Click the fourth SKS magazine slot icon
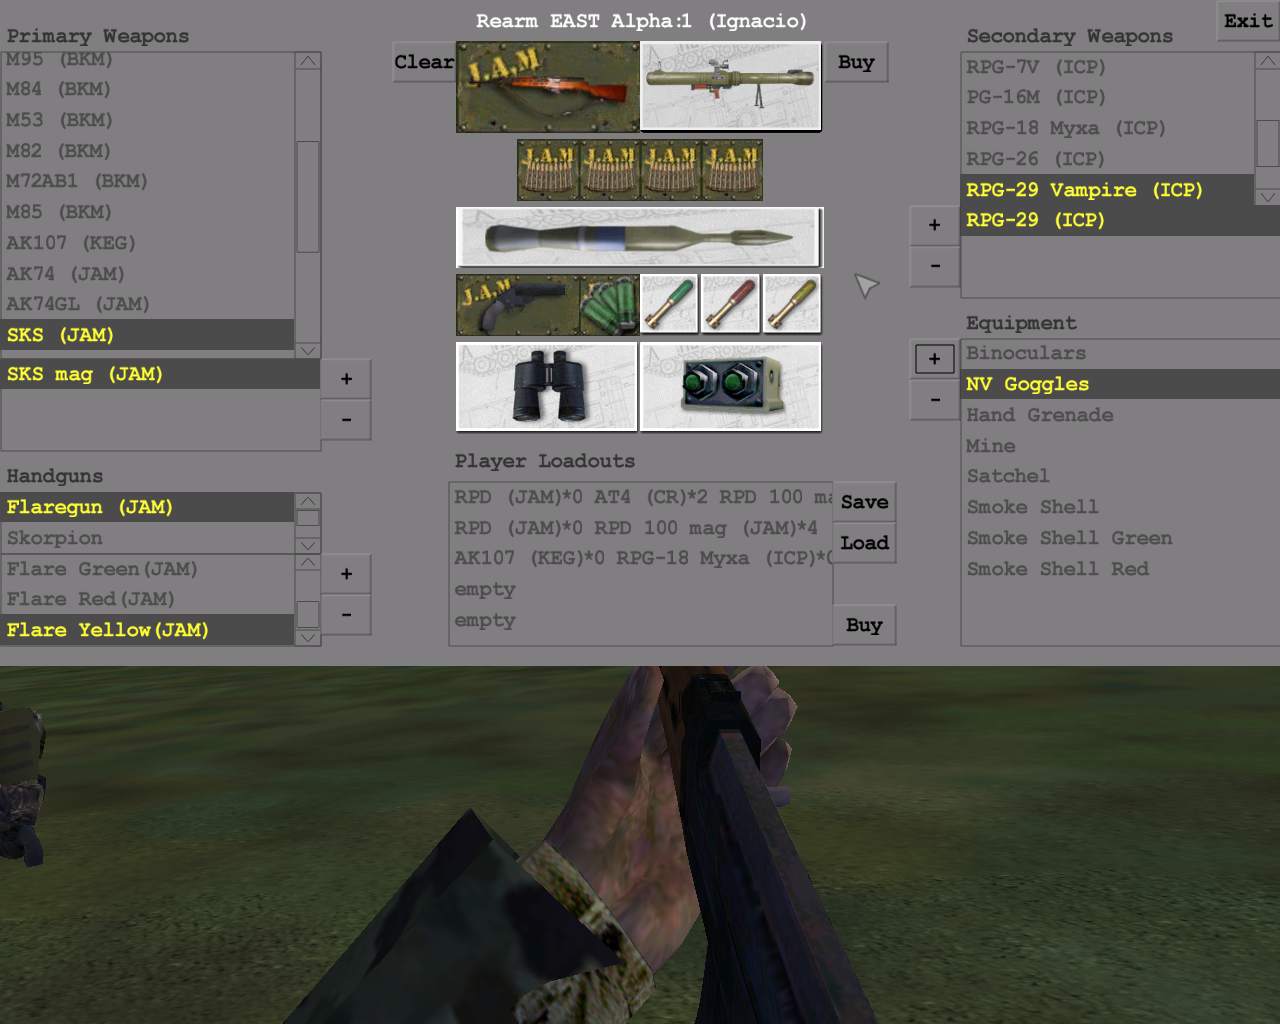This screenshot has width=1280, height=1024. coord(731,170)
